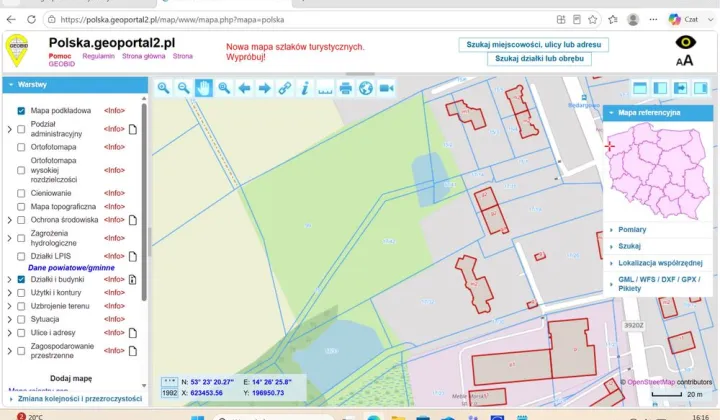The height and width of the screenshot is (420, 720).
Task: Enable Mapa topograficzna checkbox
Action: point(21,207)
